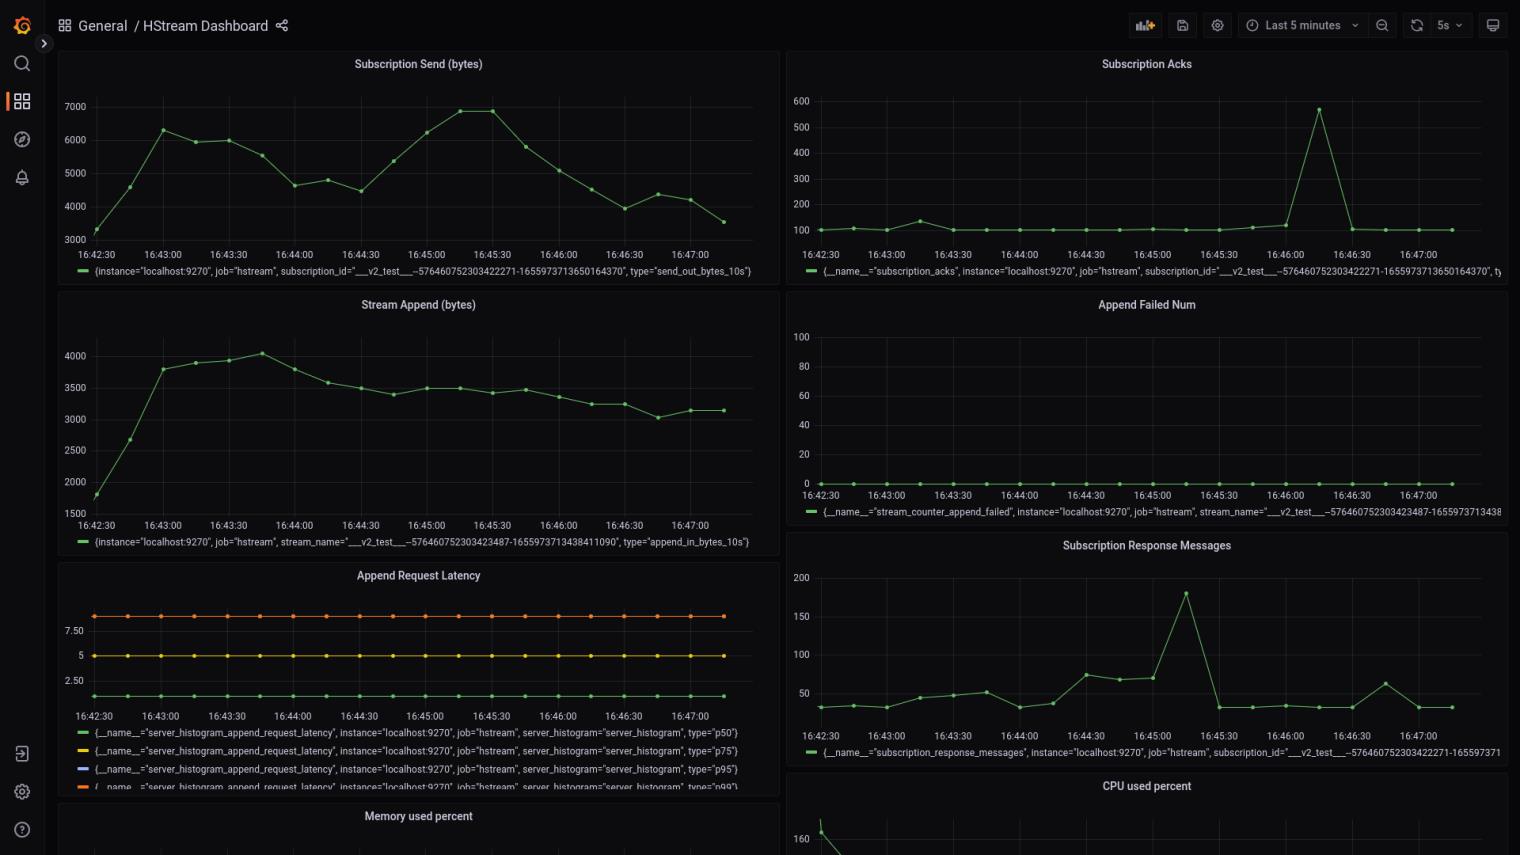Cycle view mode with the monitor icon
1520x855 pixels.
[x=1493, y=26]
